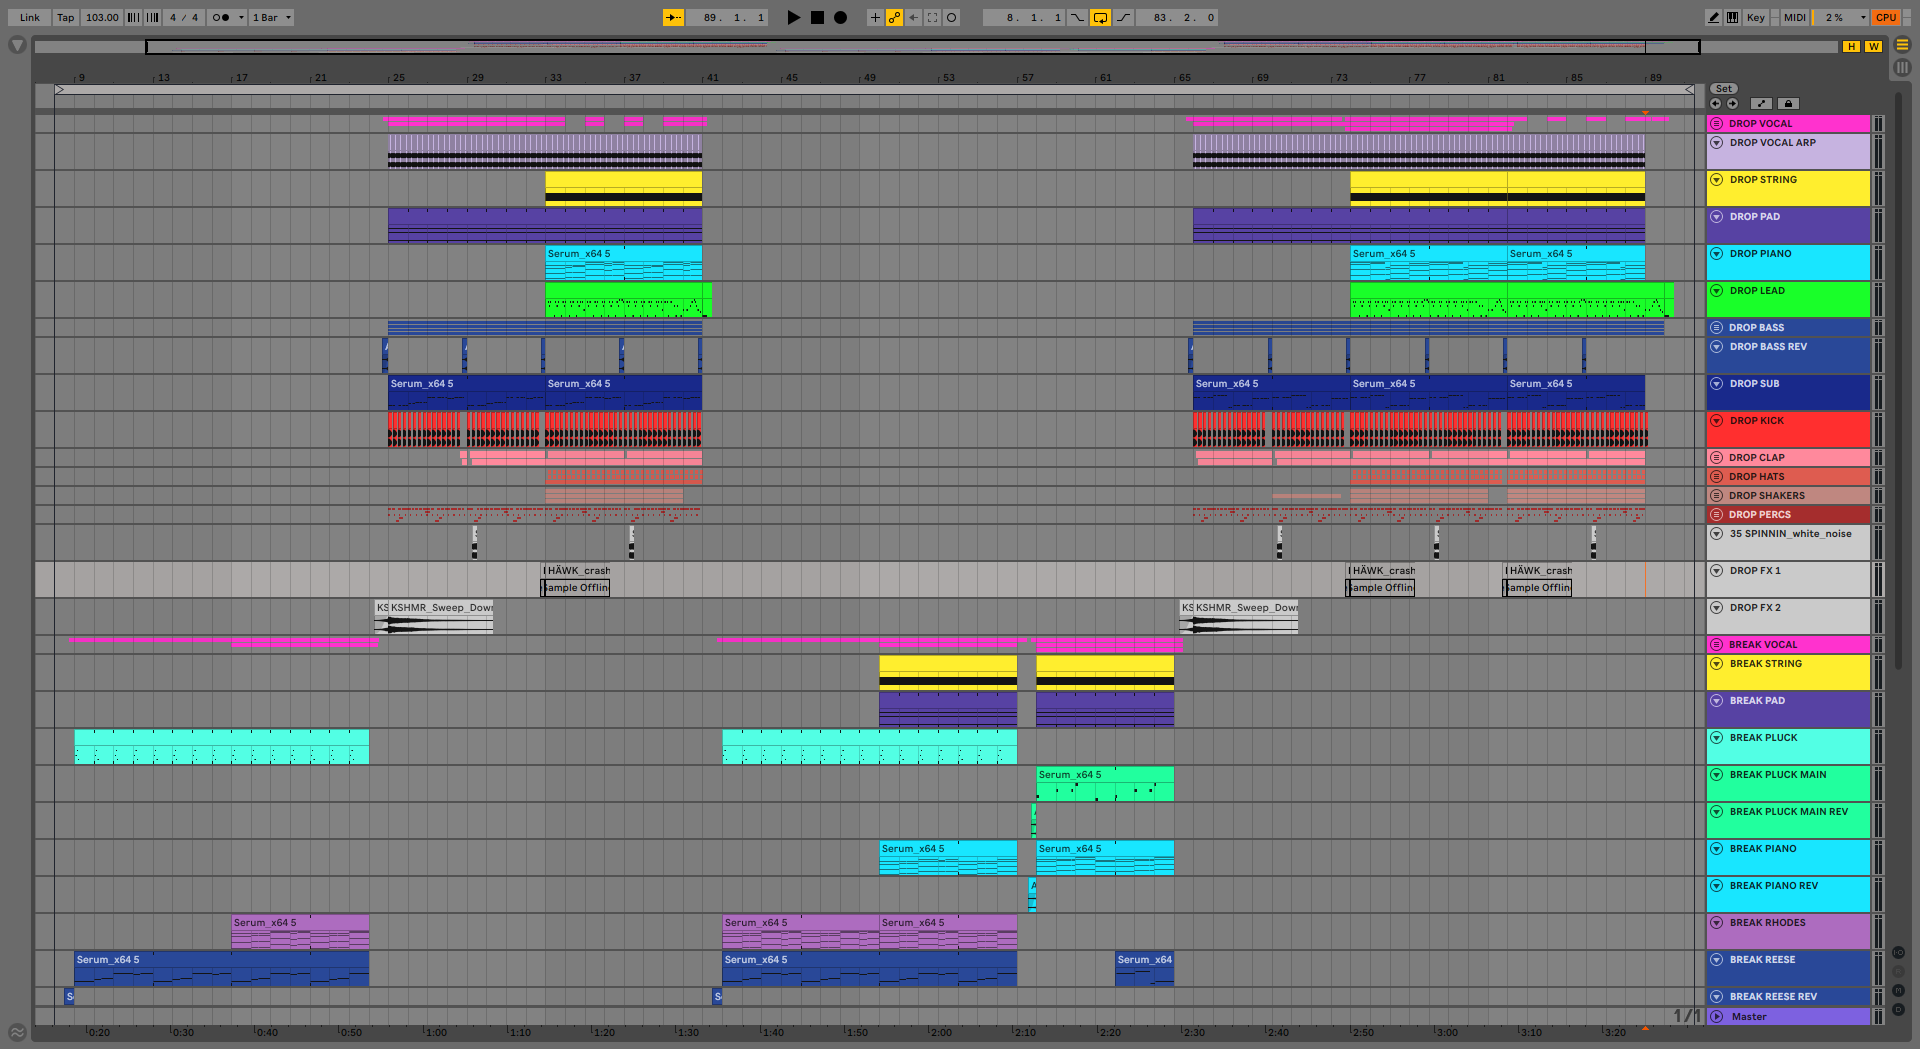Switch to Arrangement View selector icon
1920x1049 pixels.
click(x=1902, y=45)
